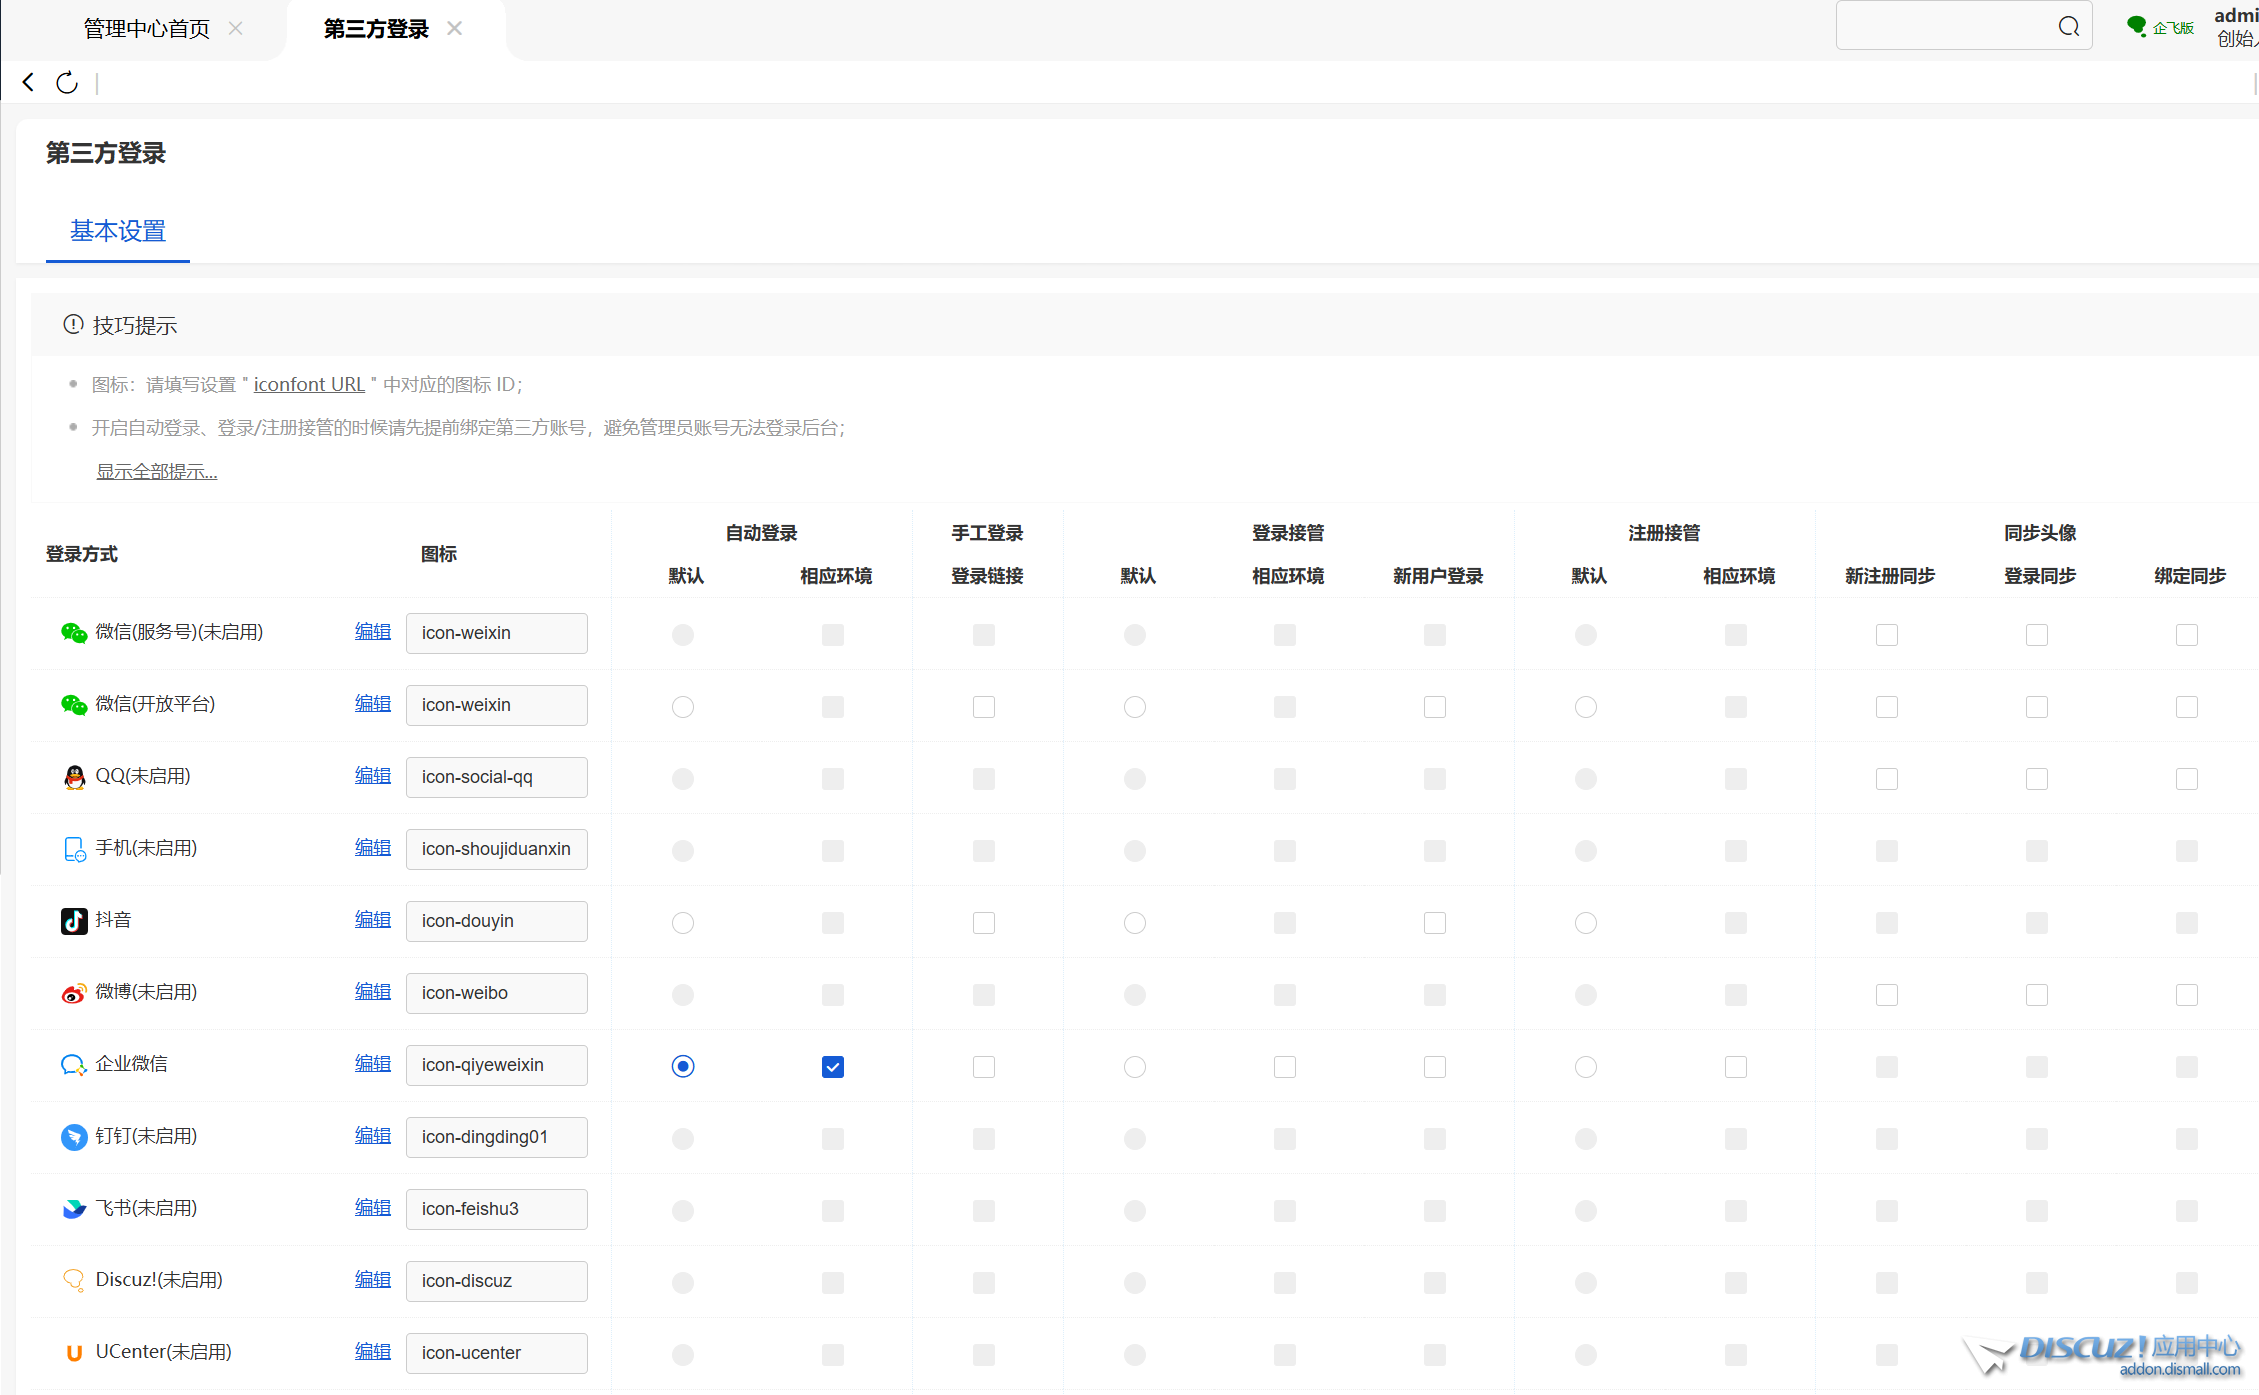The width and height of the screenshot is (2259, 1395).
Task: Open the iconfont URL link
Action: pyautogui.click(x=309, y=384)
